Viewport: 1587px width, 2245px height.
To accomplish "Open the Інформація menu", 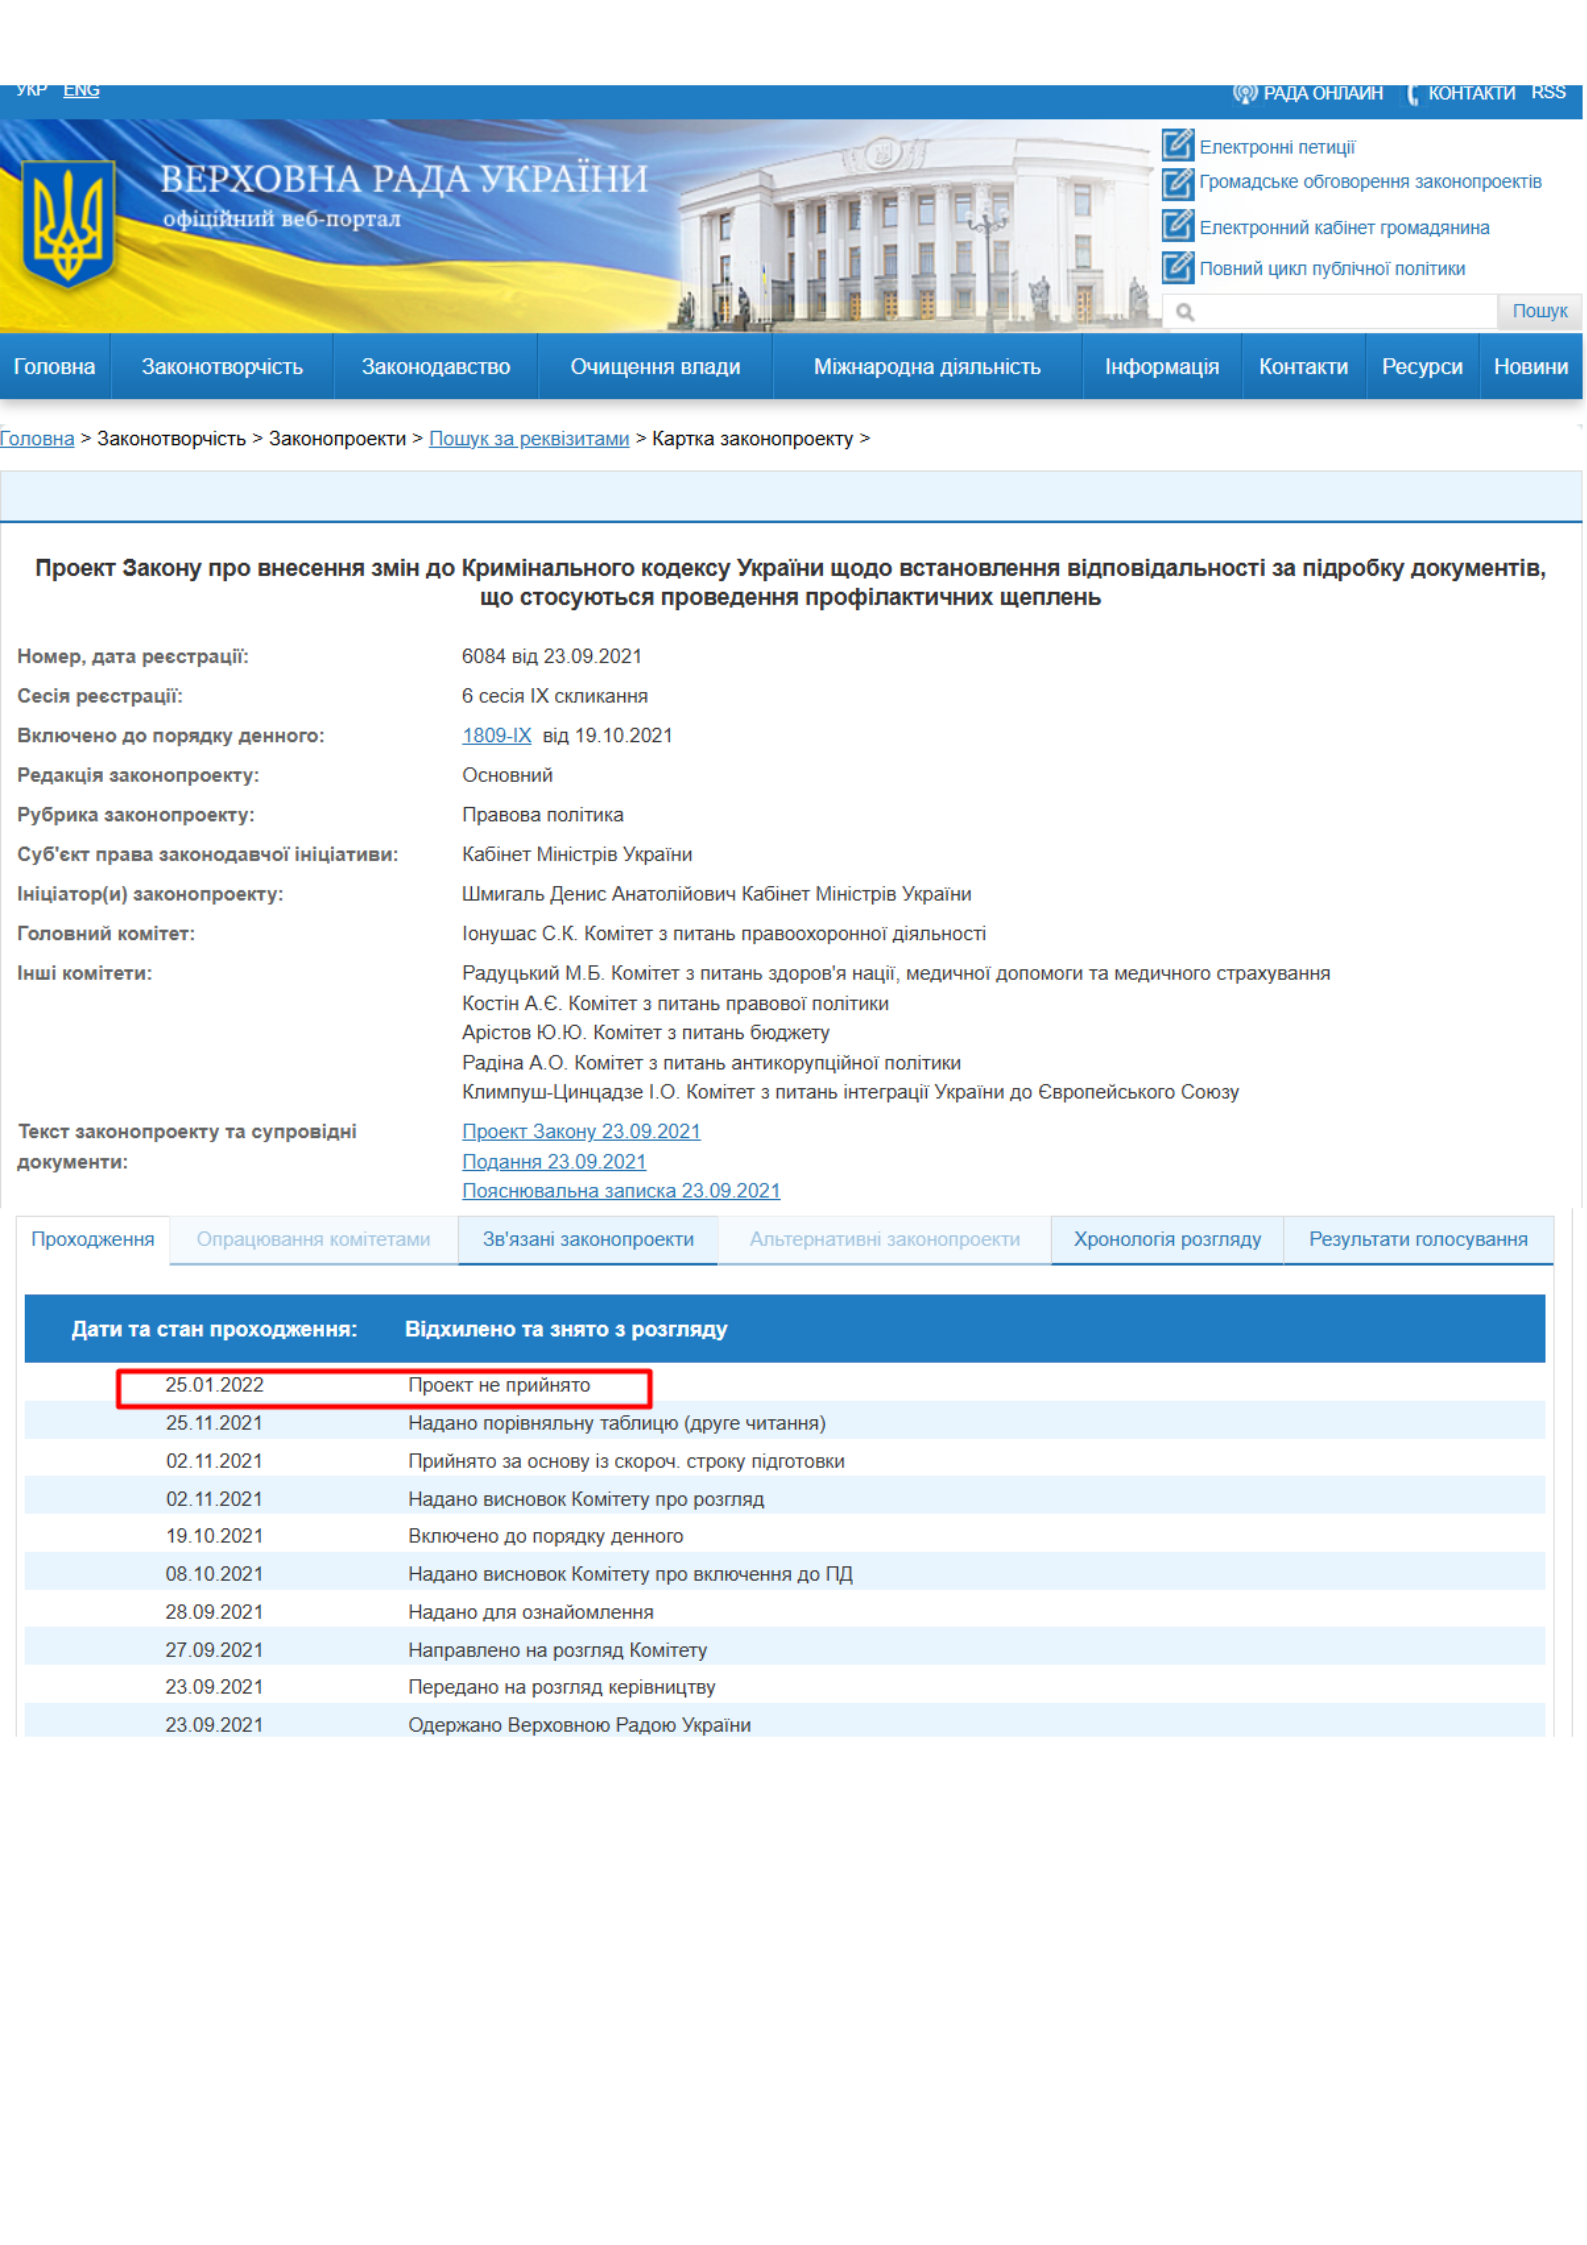I will (x=1162, y=367).
